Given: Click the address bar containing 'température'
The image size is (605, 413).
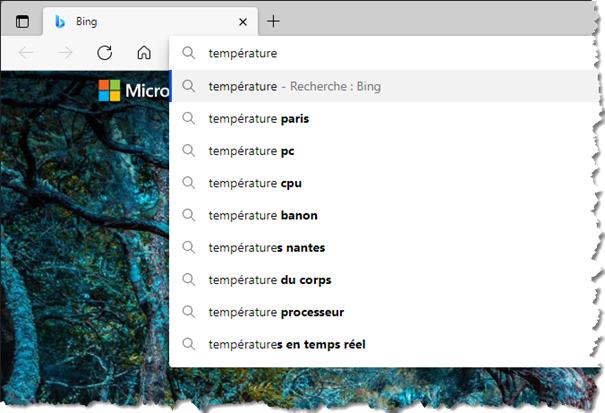Looking at the screenshot, I should [x=380, y=54].
